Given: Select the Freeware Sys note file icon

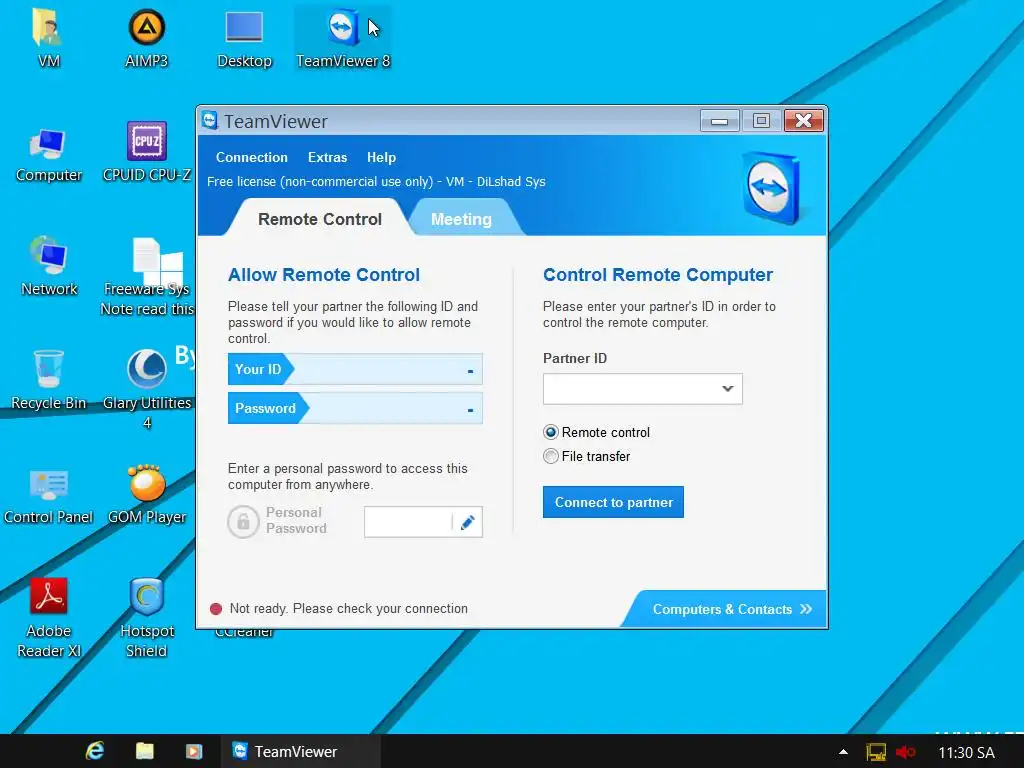Looking at the screenshot, I should [150, 277].
